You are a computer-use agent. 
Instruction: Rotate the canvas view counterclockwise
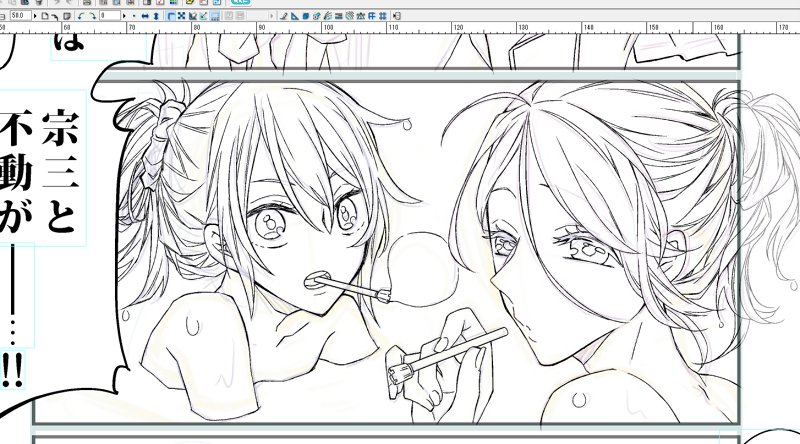click(x=81, y=16)
